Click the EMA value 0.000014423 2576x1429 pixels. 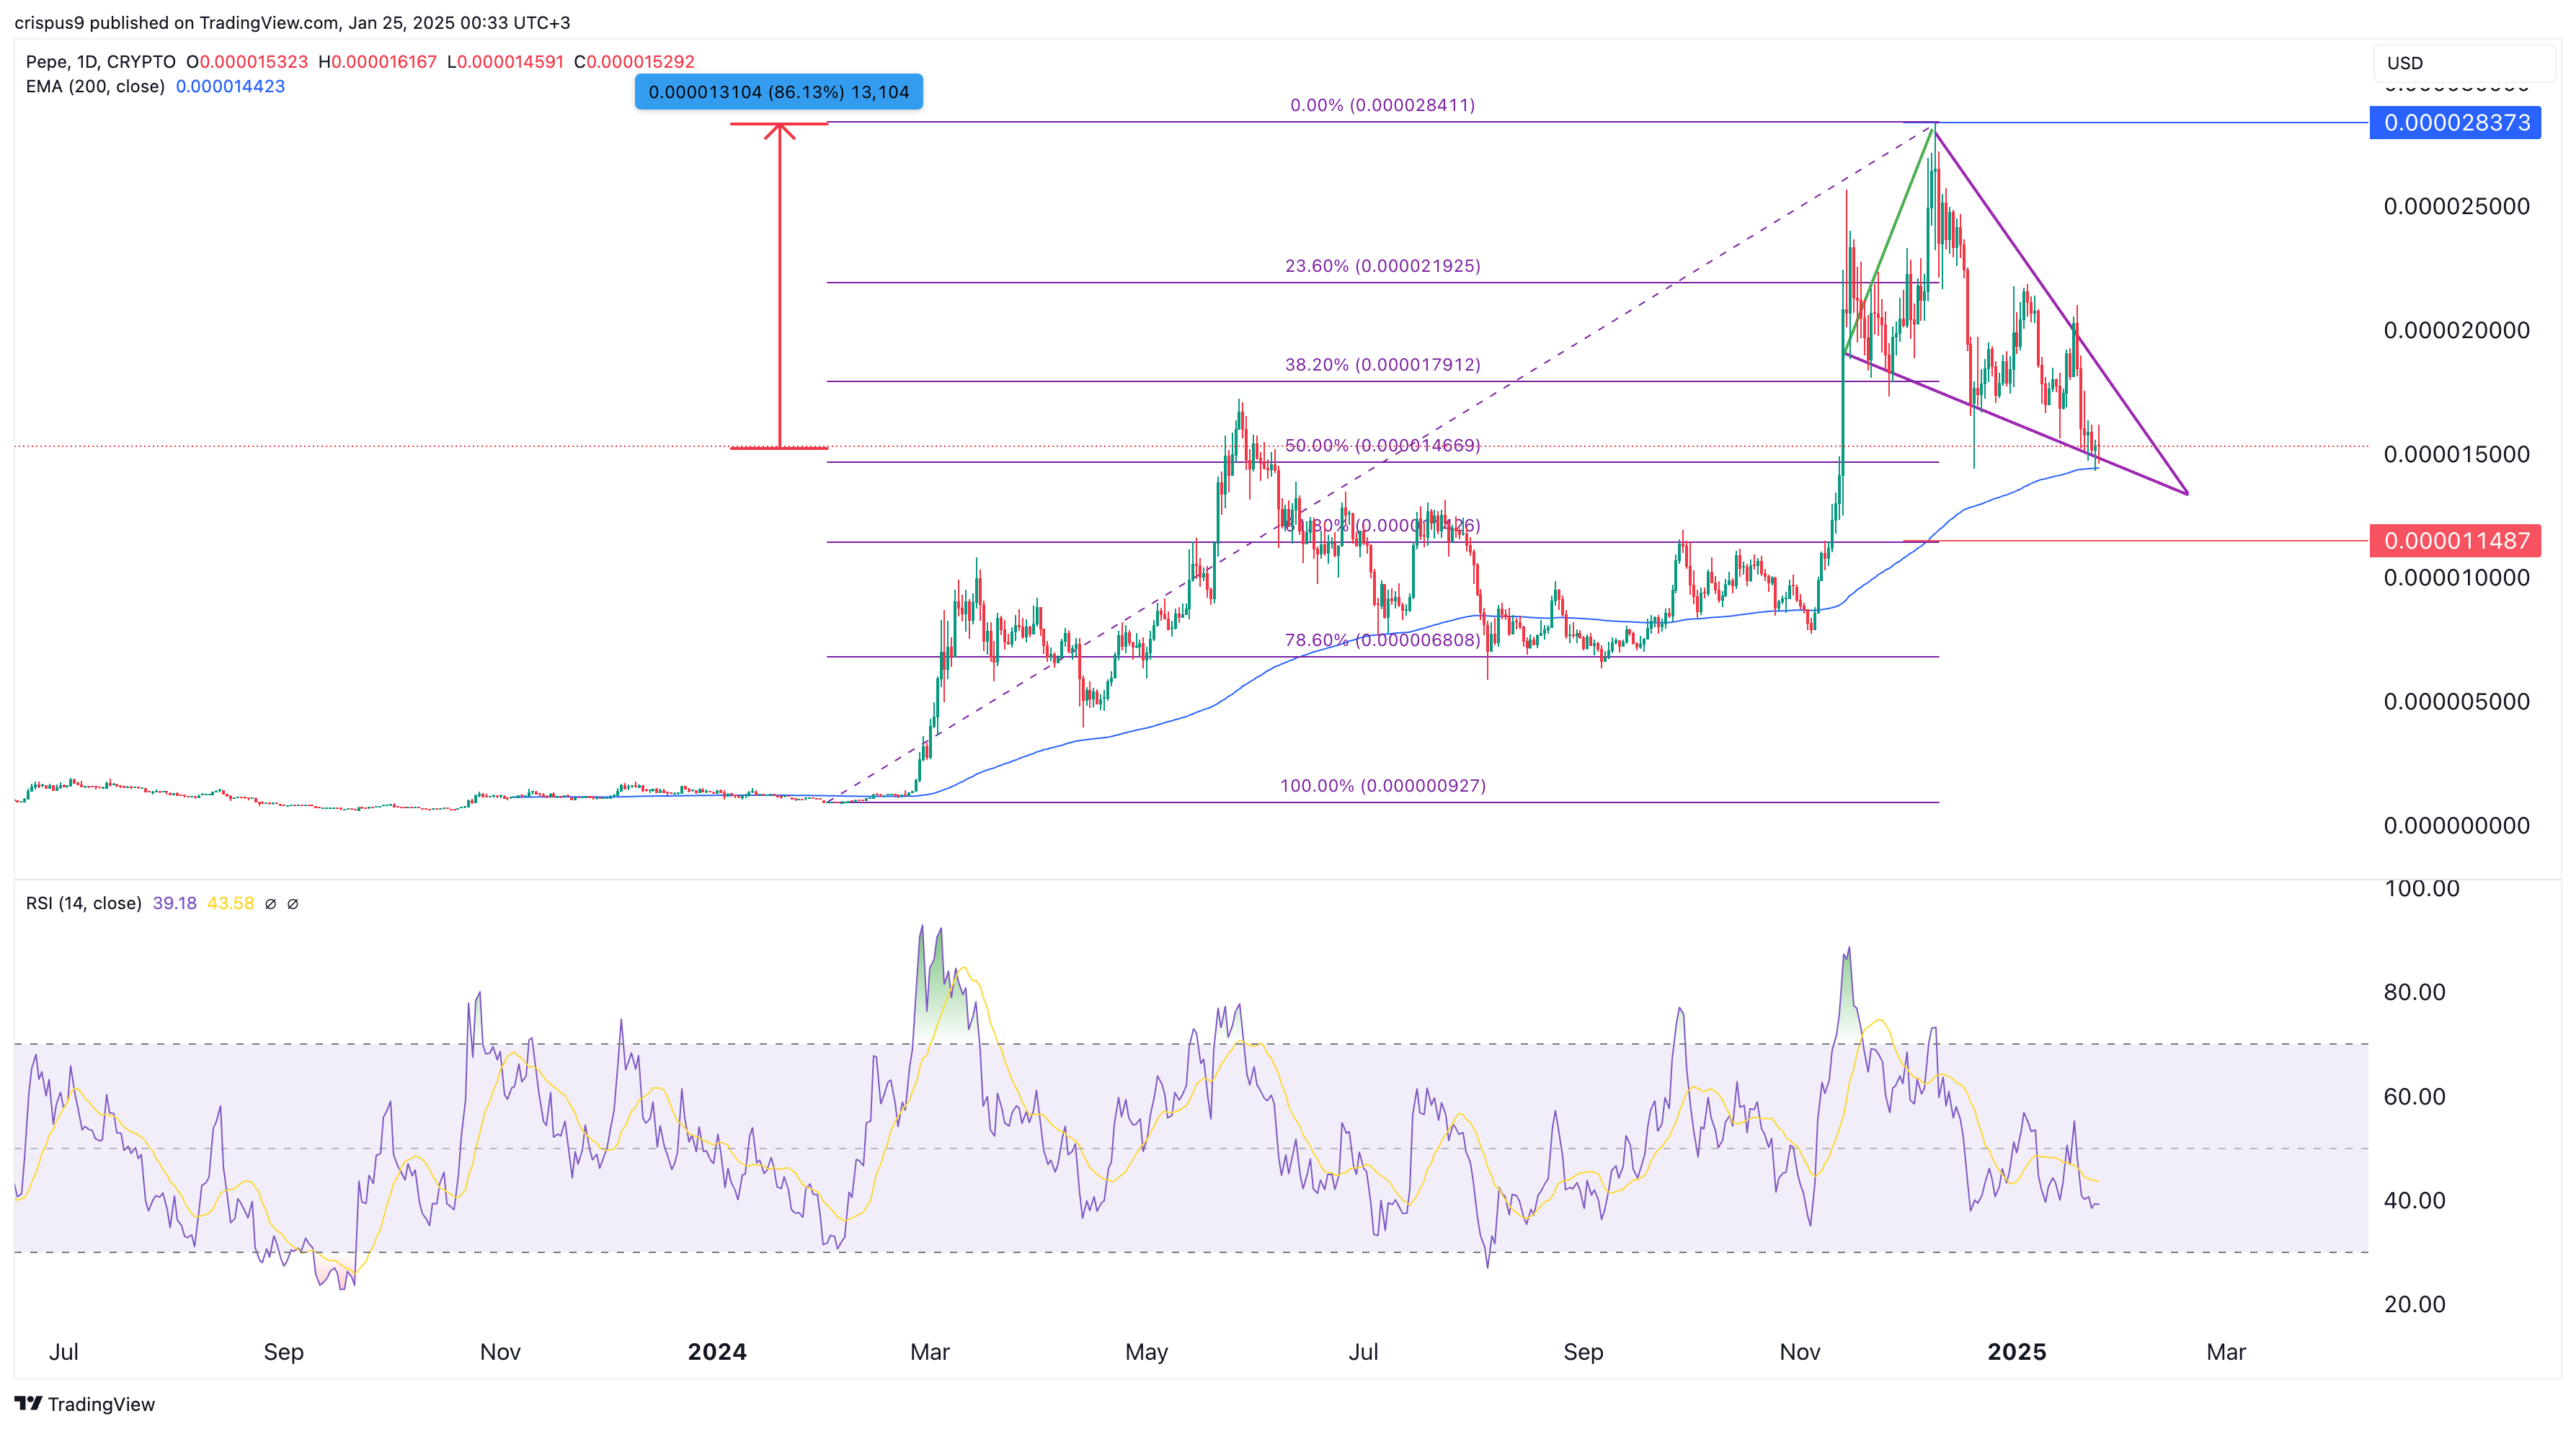point(230,86)
